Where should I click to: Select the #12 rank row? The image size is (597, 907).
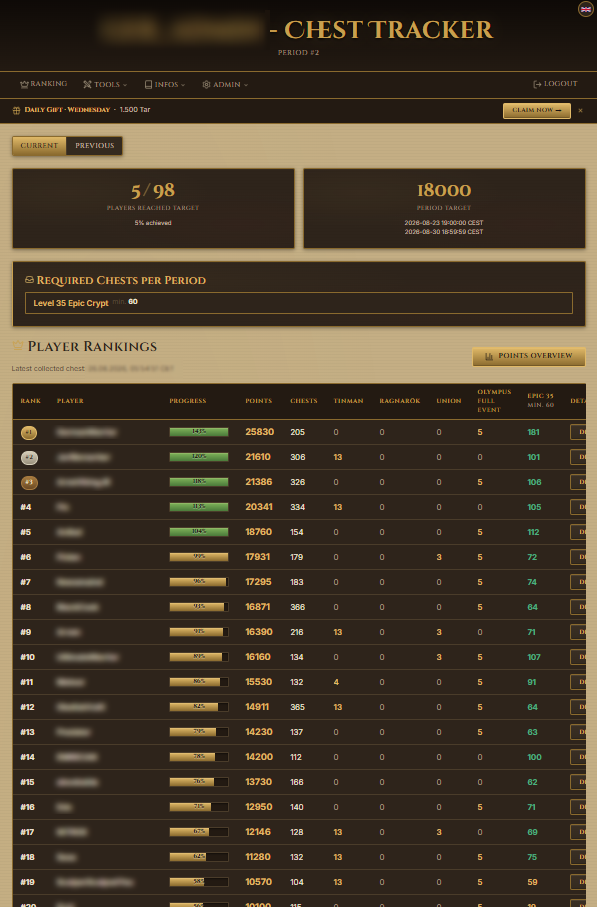tap(299, 707)
